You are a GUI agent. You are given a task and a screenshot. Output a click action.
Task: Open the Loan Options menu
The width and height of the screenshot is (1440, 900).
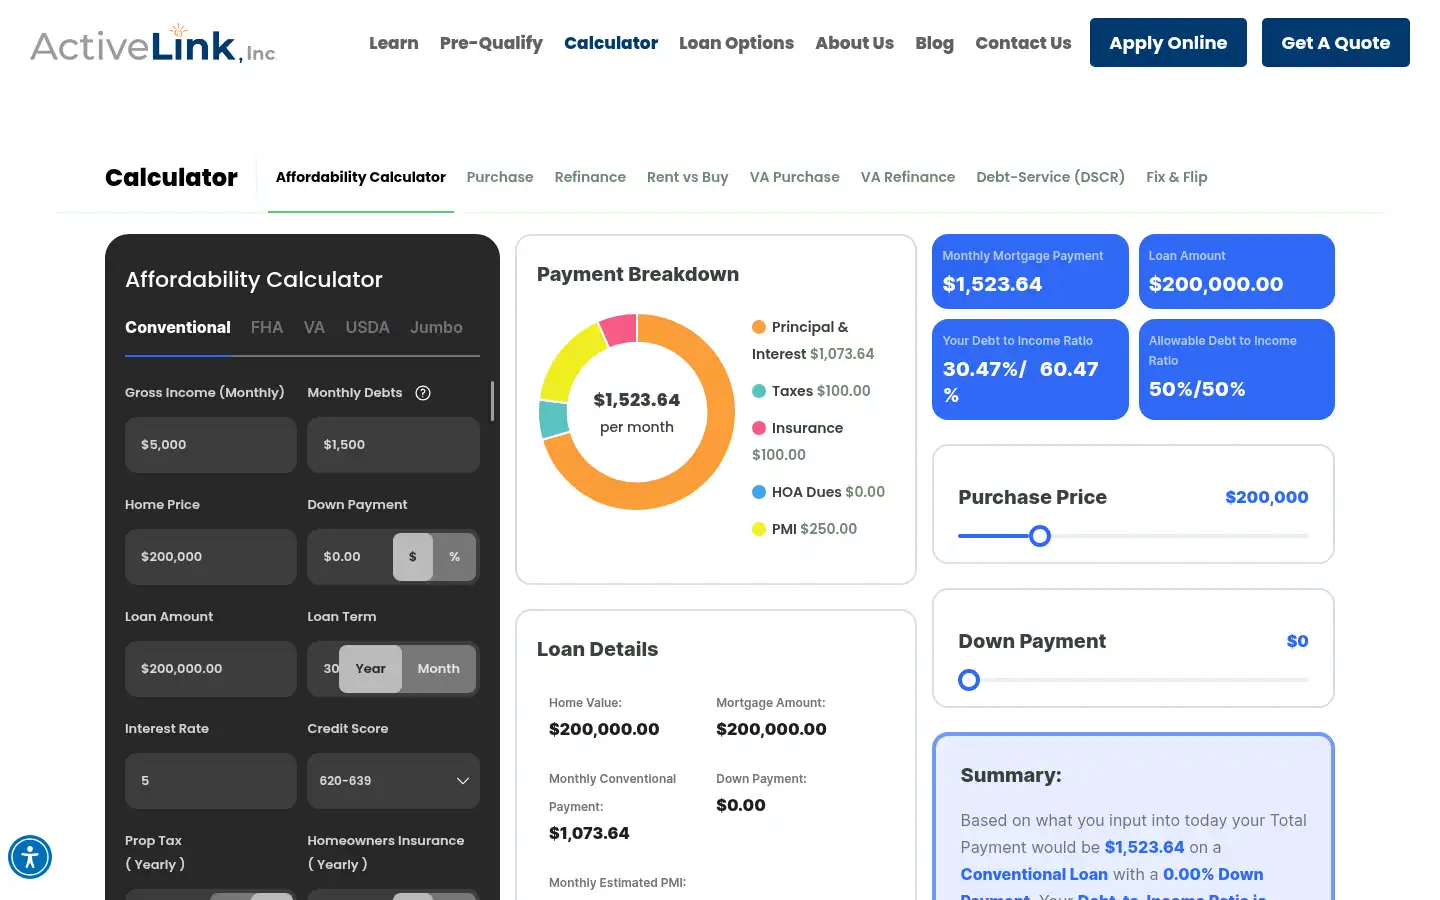pyautogui.click(x=736, y=43)
